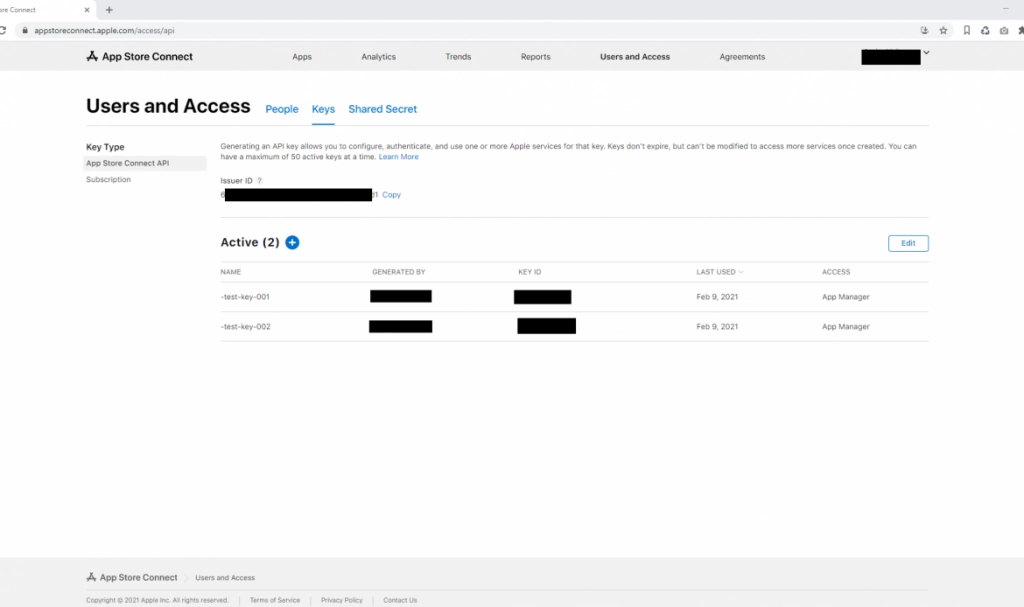Click the blue plus icon beside Active (2)
The image size is (1024, 607).
point(292,242)
